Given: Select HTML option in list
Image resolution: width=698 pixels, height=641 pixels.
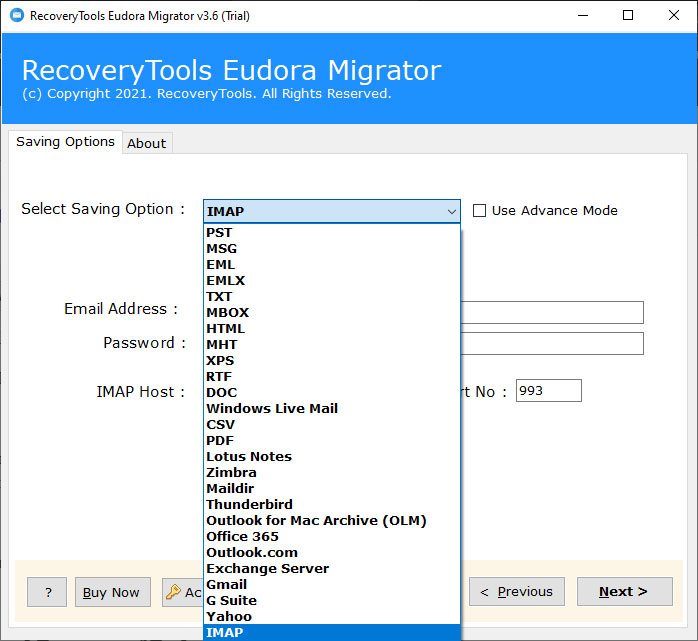Looking at the screenshot, I should point(332,329).
